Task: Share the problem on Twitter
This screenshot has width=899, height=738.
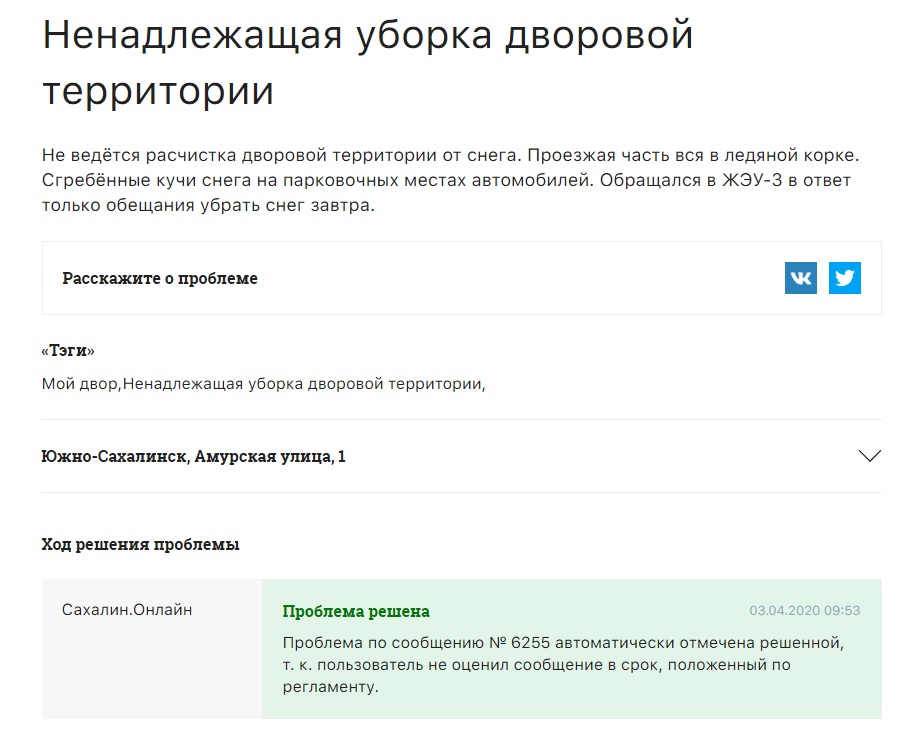Action: 845,278
